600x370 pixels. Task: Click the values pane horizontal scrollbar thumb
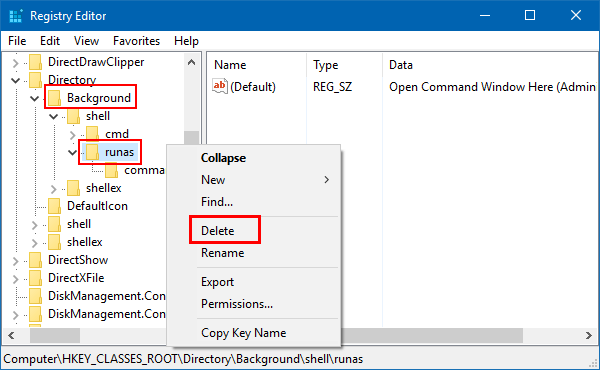432,336
